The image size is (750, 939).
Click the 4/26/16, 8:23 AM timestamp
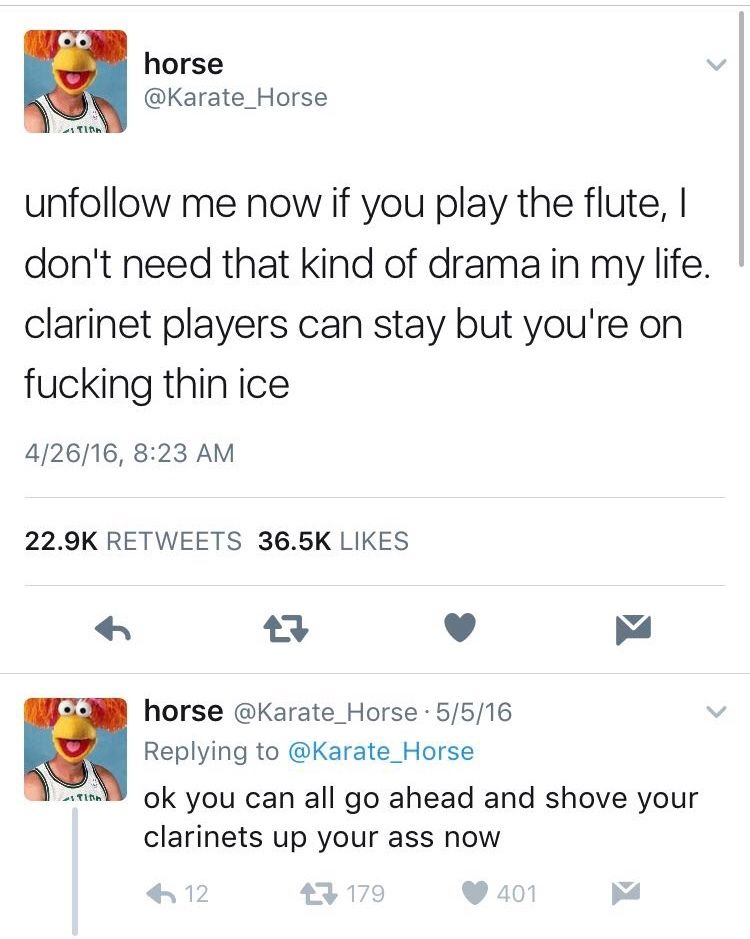[x=129, y=453]
